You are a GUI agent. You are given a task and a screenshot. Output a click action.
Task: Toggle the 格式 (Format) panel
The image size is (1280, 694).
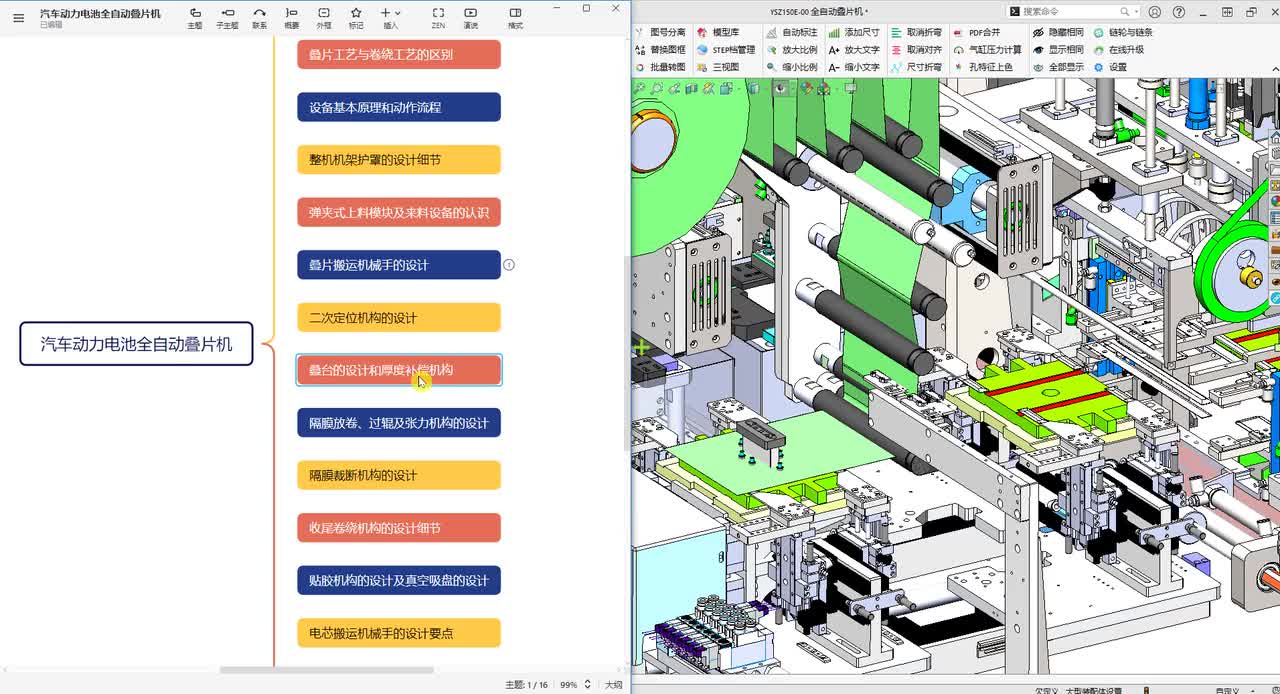[x=515, y=17]
